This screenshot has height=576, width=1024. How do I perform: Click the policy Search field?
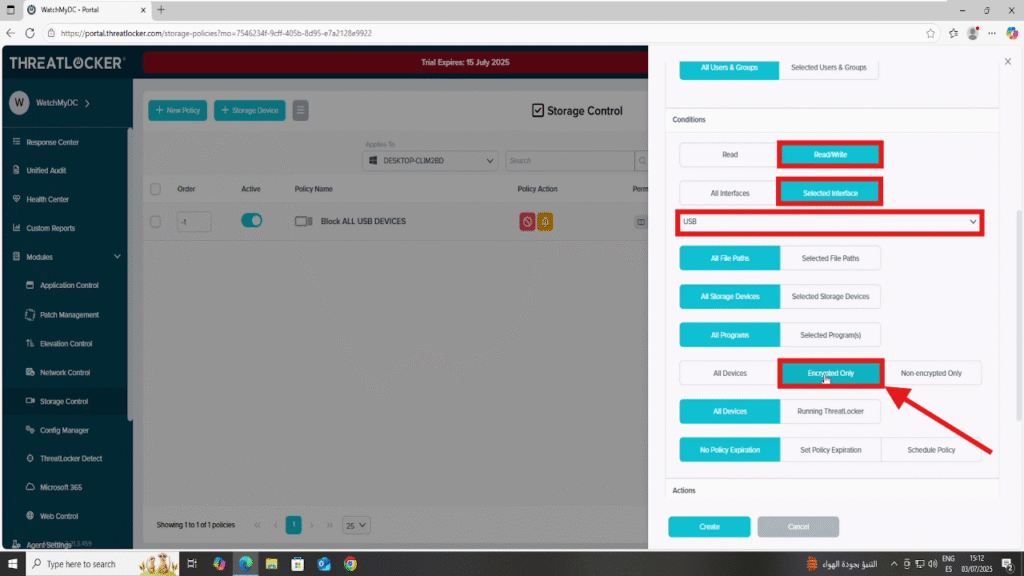(x=569, y=161)
